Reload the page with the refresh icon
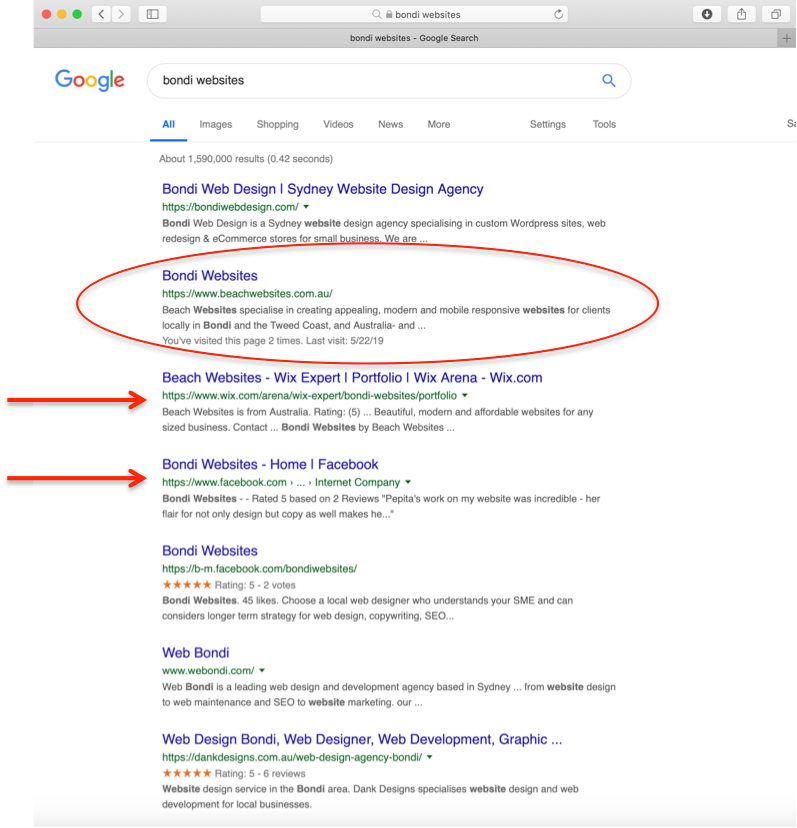The width and height of the screenshot is (797, 828). pos(558,14)
